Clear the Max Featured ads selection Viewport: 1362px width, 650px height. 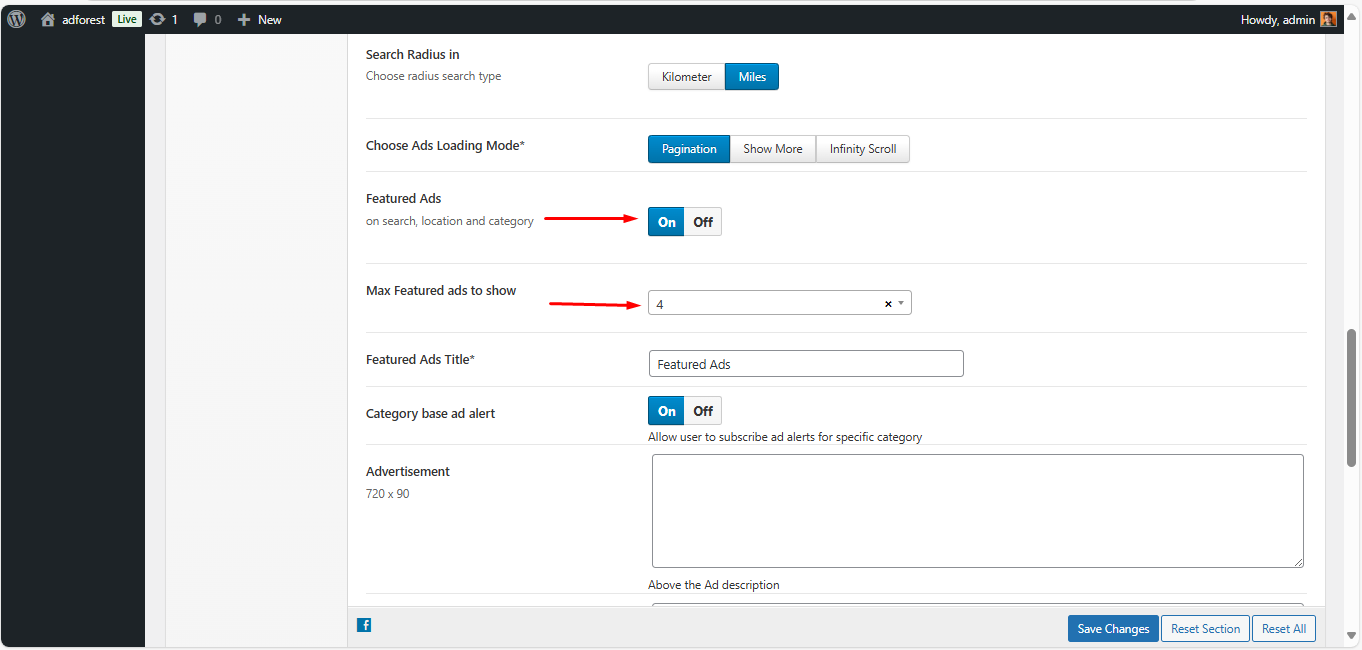(887, 304)
